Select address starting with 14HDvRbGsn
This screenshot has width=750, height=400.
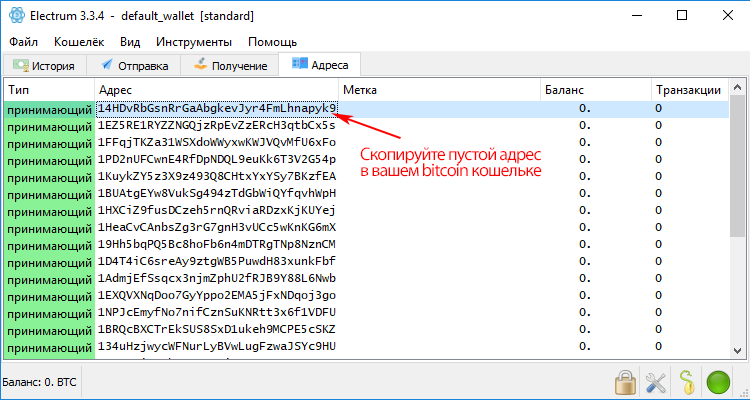click(x=216, y=108)
